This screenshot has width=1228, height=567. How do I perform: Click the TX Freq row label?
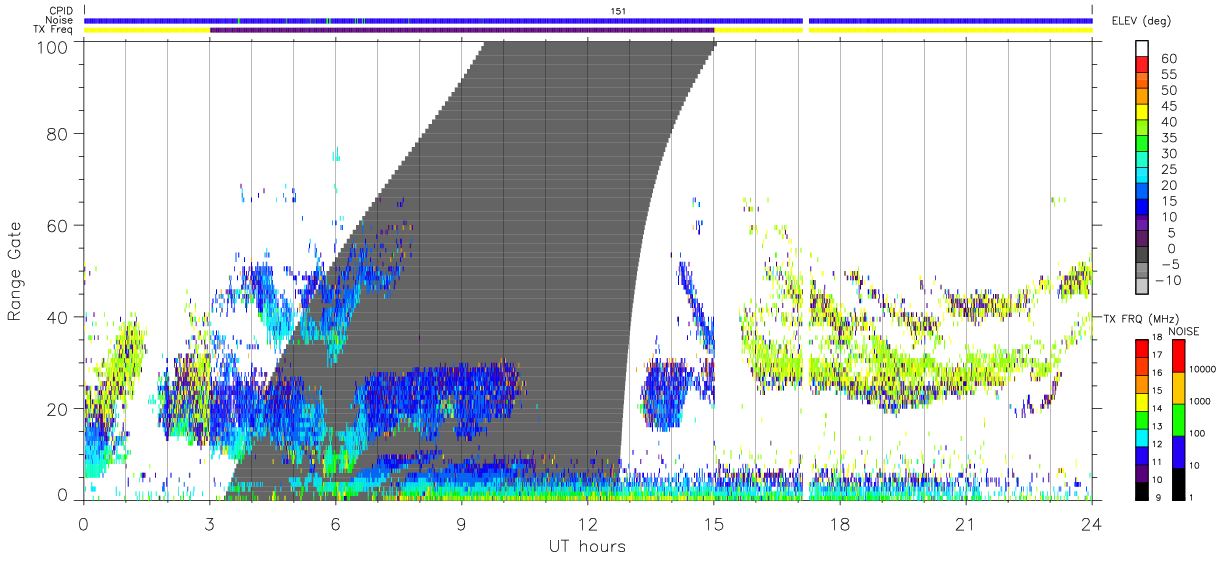(x=55, y=30)
